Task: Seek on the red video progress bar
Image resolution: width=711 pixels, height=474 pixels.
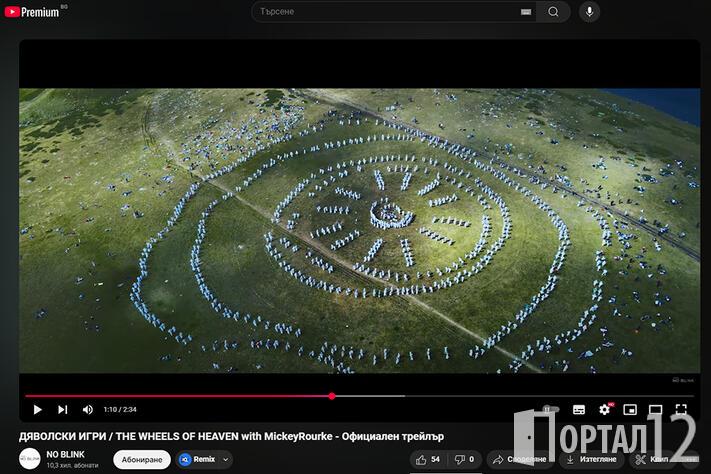Action: click(x=359, y=396)
